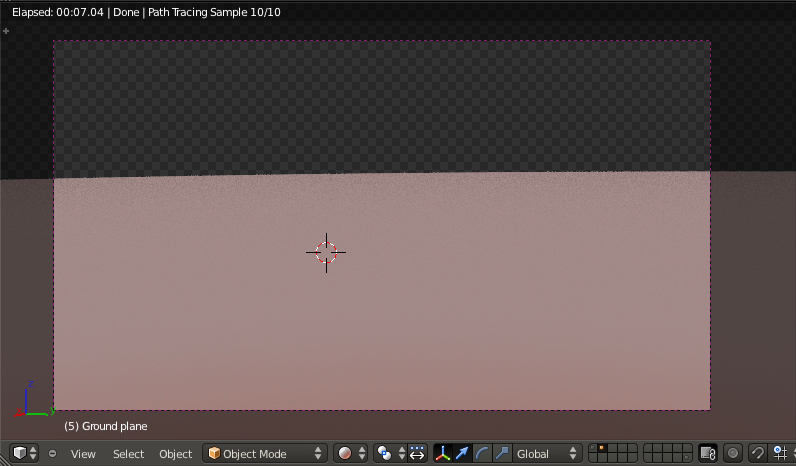Screen dimensions: 796x466
Task: Open the snap element type selector
Action: click(782, 453)
